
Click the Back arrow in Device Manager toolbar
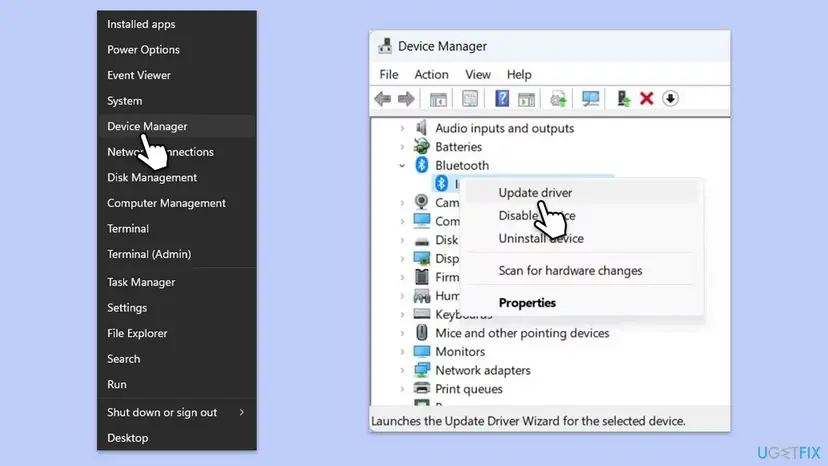click(382, 99)
